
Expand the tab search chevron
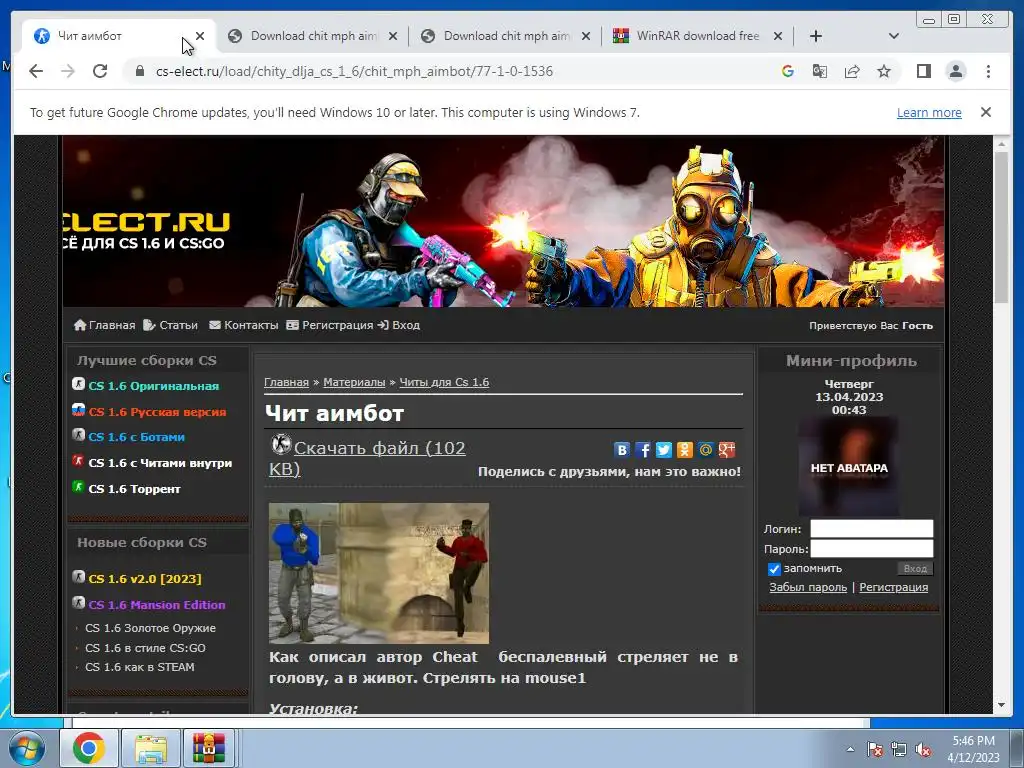click(x=893, y=36)
